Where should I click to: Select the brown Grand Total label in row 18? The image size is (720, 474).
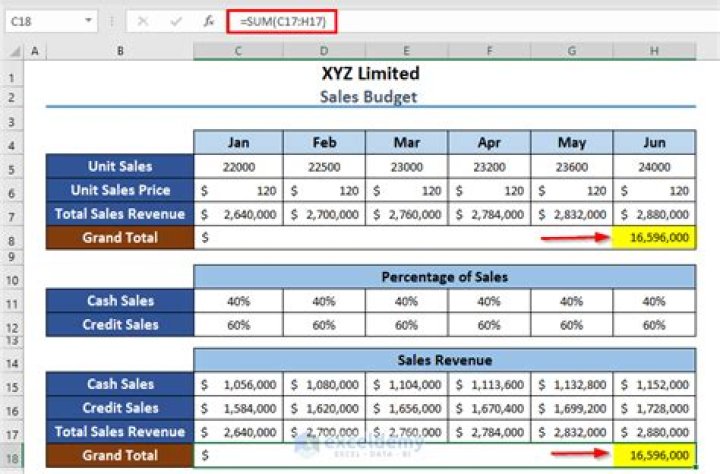pos(120,455)
